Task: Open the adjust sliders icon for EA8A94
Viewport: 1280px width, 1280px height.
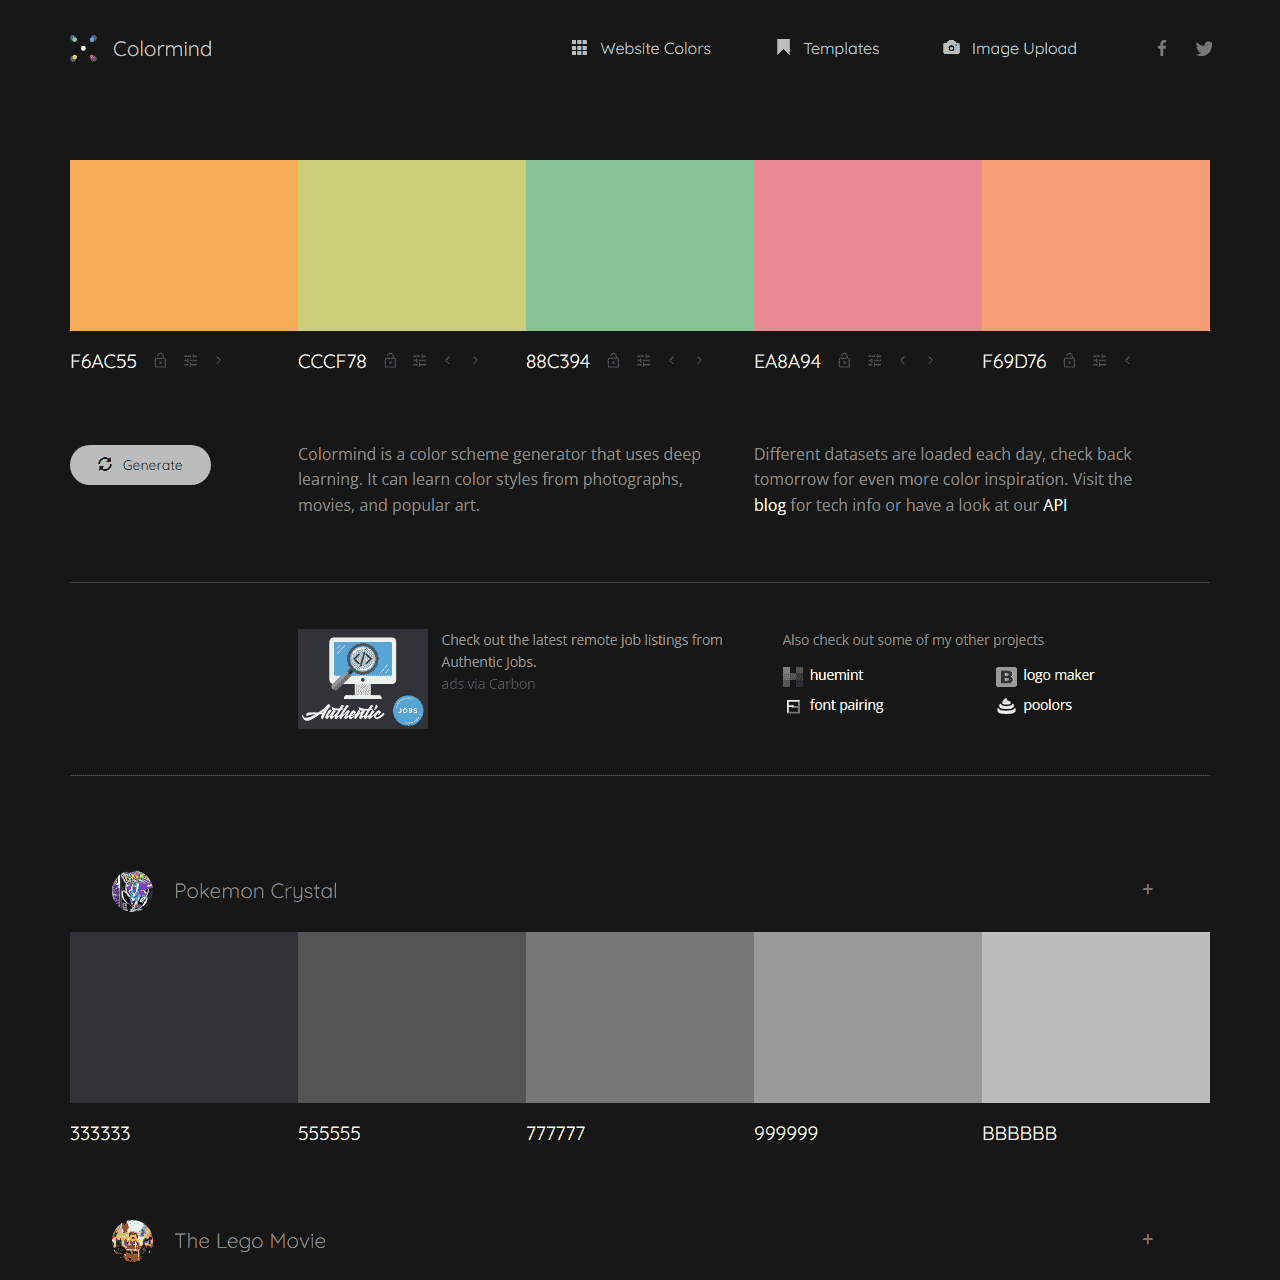Action: 874,360
